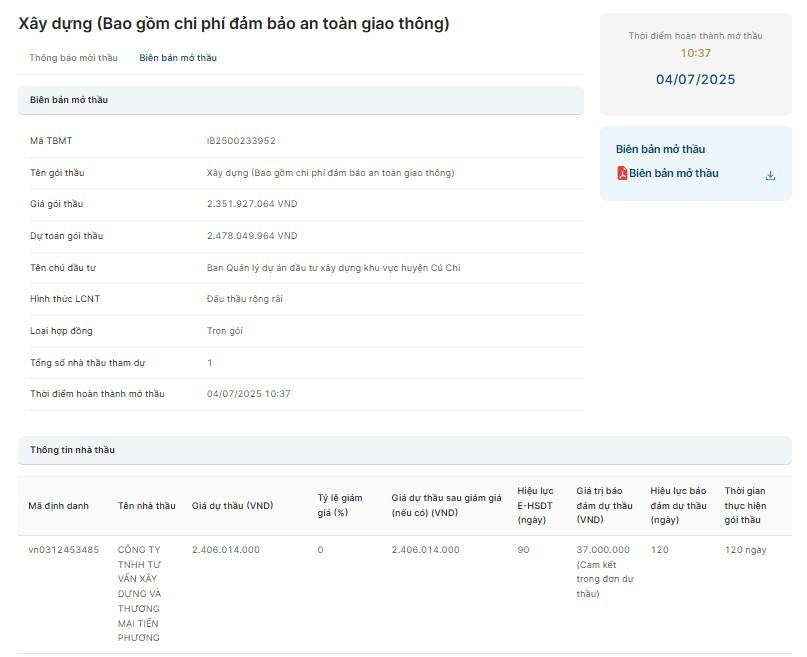Click the Giá gói thầu value 2.351.927.064 VND
The height and width of the screenshot is (657, 807).
[252, 204]
